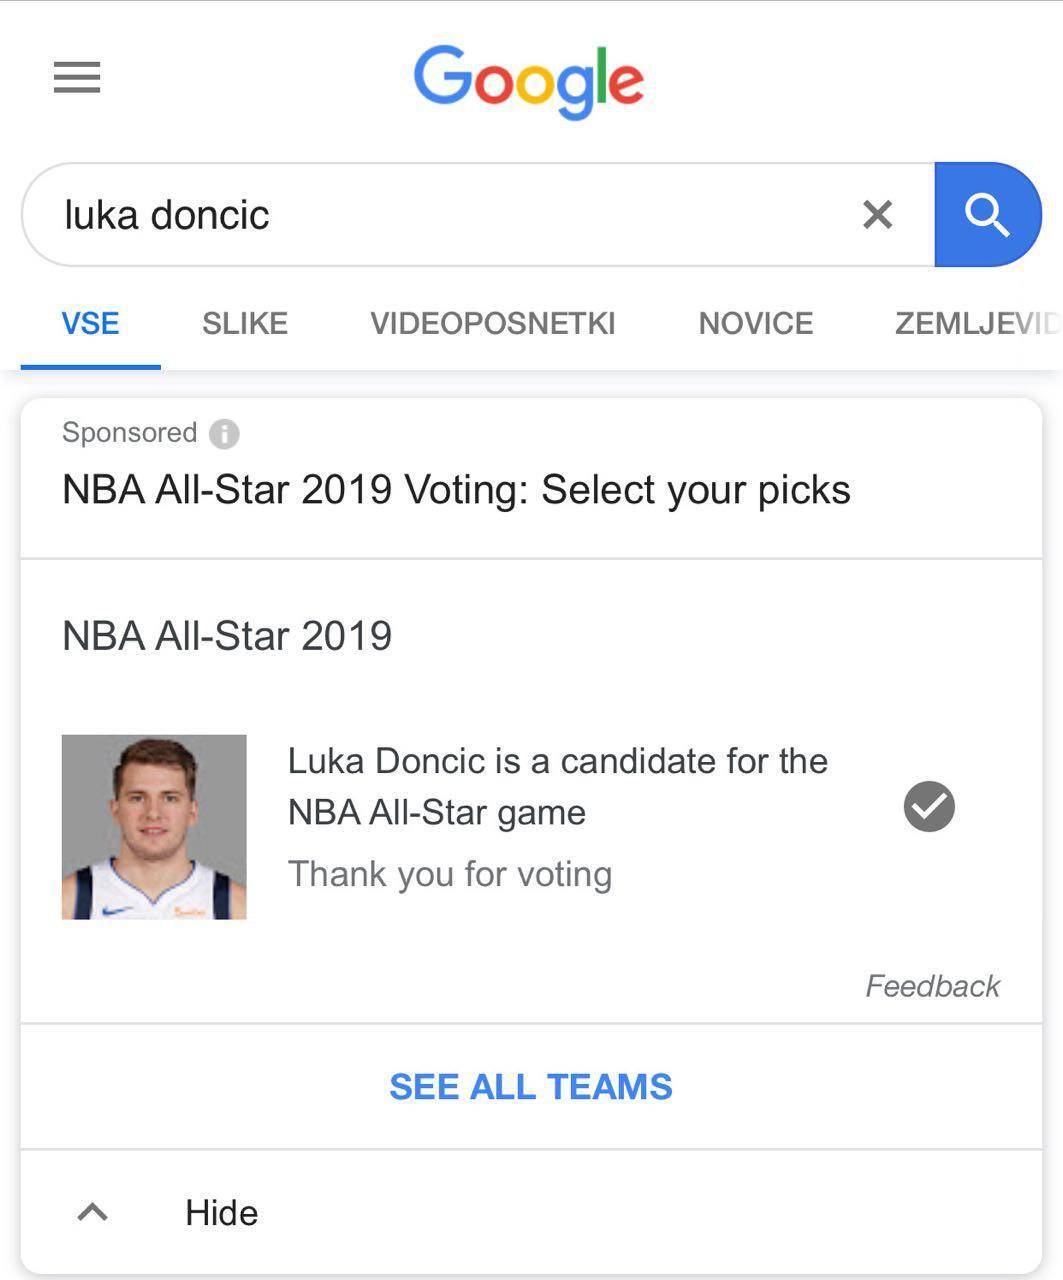Click the Google logo
This screenshot has height=1280, width=1063.
click(x=528, y=80)
